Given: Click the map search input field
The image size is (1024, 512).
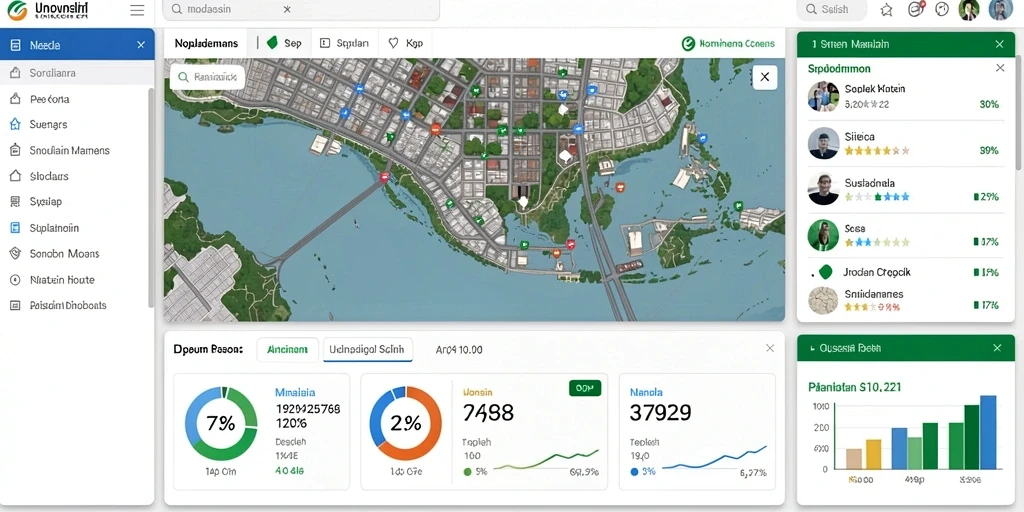Looking at the screenshot, I should tap(208, 77).
